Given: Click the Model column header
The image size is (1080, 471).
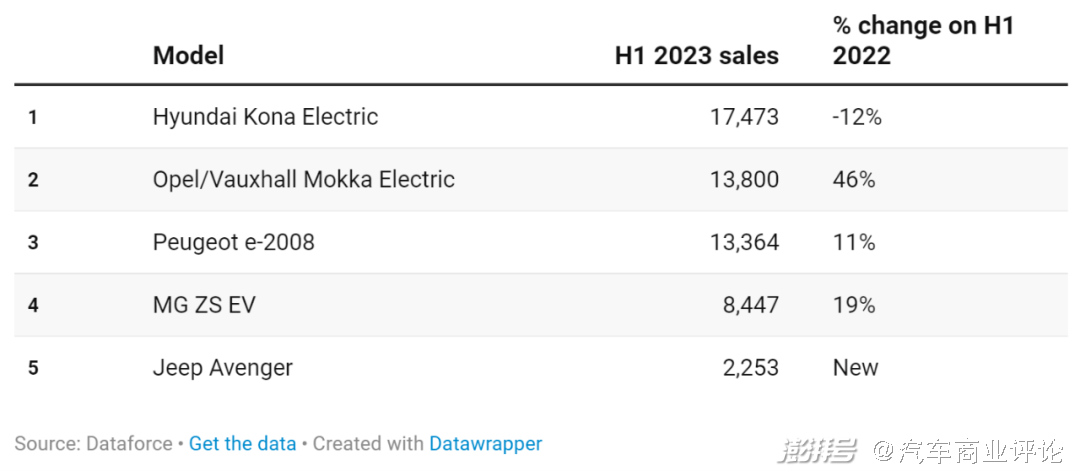Looking at the screenshot, I should 188,55.
